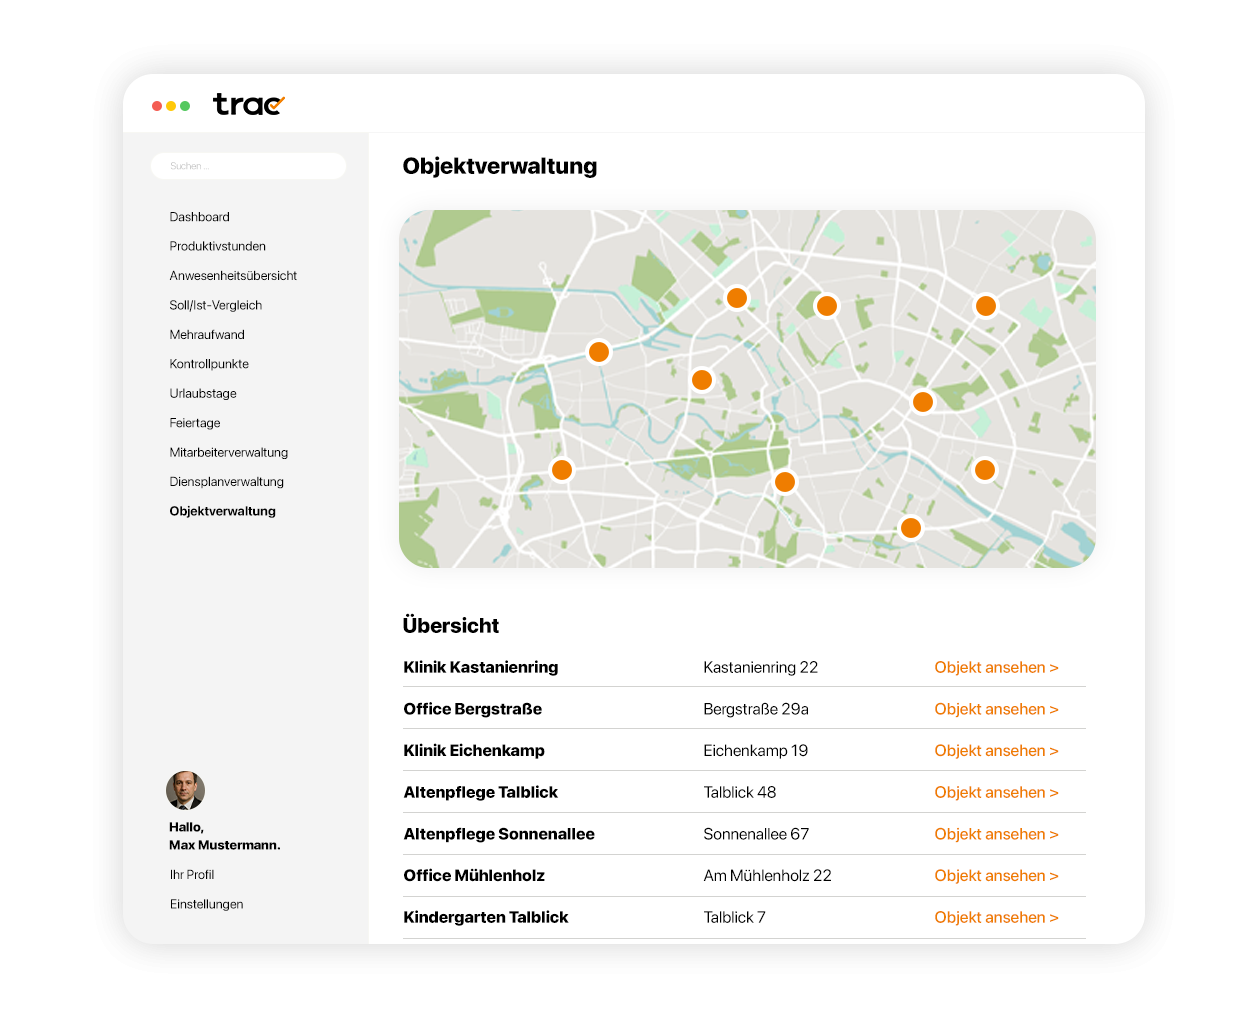Open the Dashboard section
Image resolution: width=1252 pixels, height=1032 pixels.
[x=199, y=217]
